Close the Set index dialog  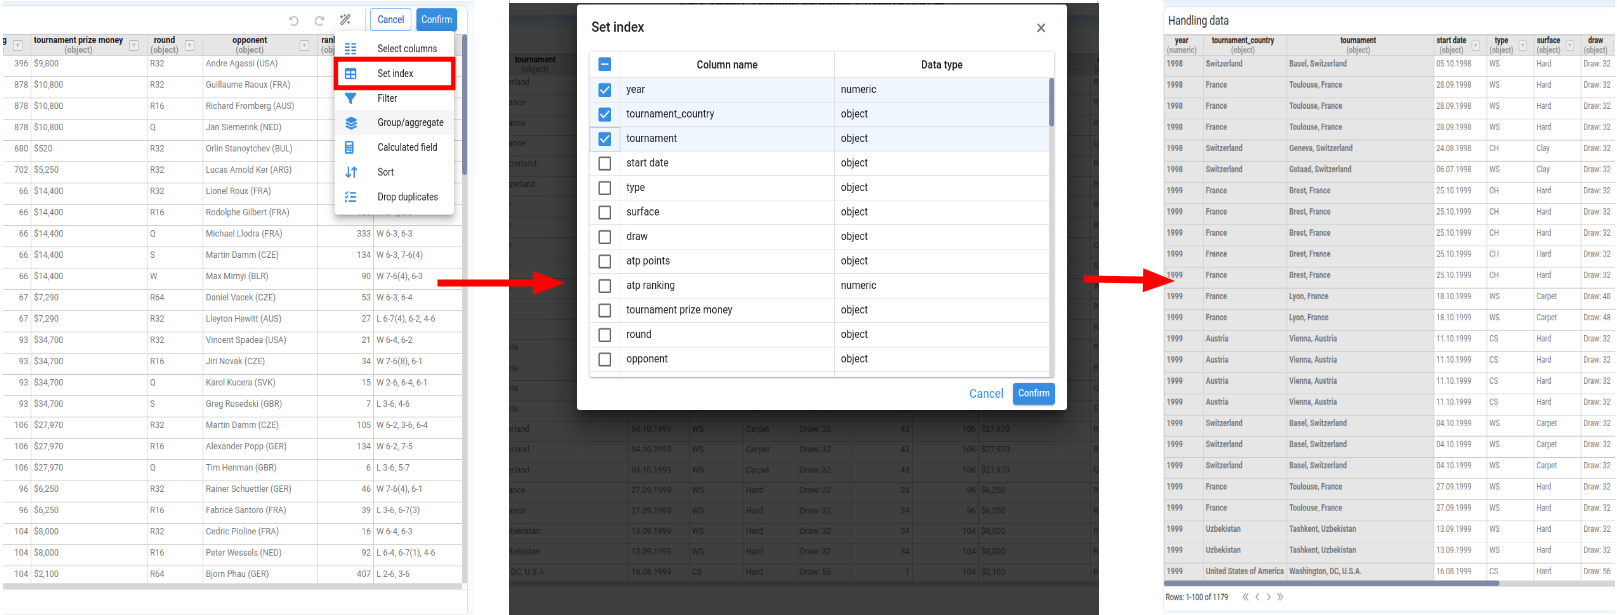(1041, 28)
